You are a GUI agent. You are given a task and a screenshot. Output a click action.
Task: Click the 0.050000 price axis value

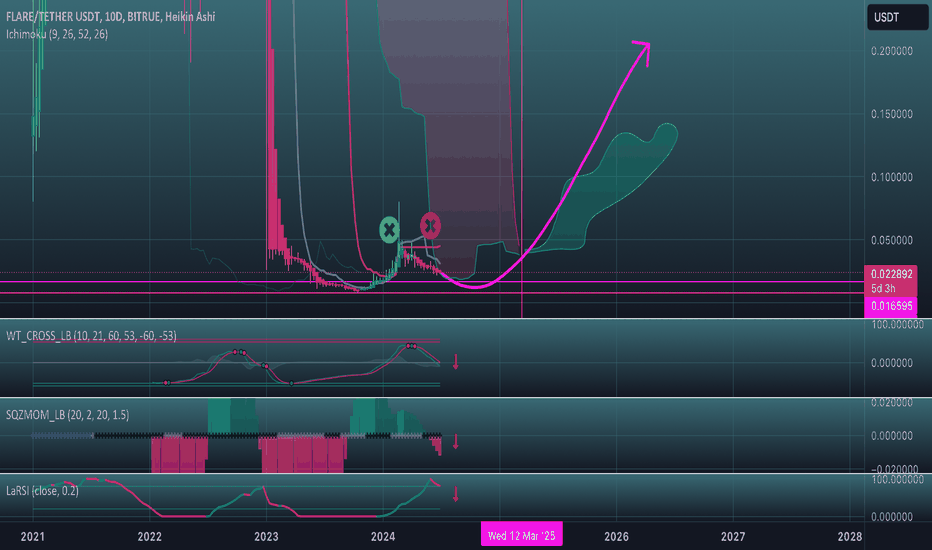pos(892,240)
